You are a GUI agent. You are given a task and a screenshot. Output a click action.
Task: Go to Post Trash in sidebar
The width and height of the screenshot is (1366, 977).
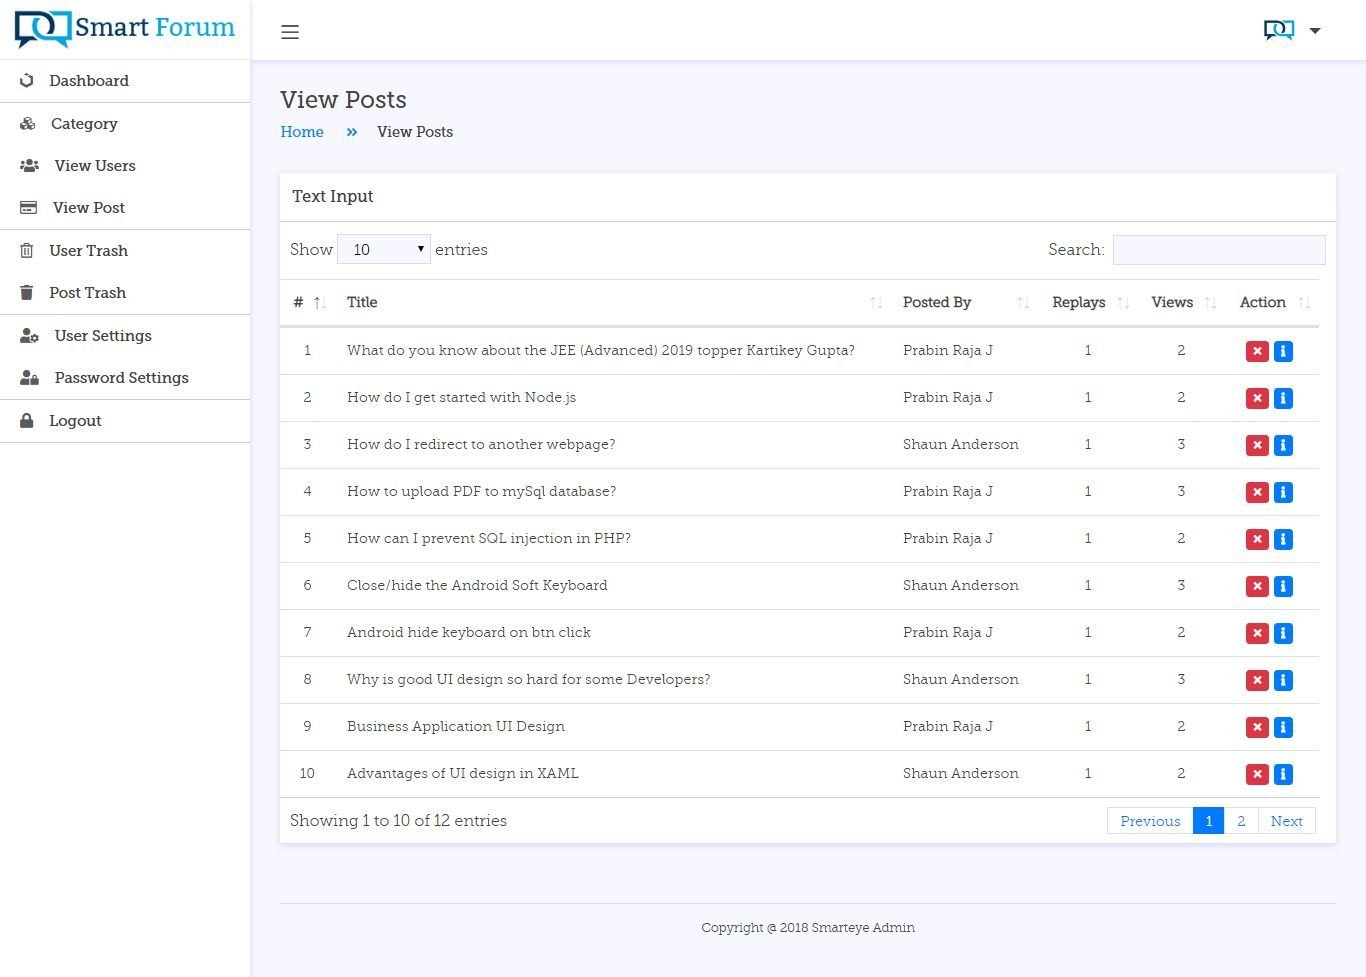87,293
